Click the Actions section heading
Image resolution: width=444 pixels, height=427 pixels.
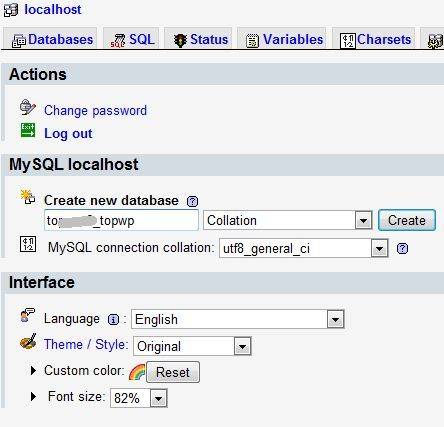38,74
